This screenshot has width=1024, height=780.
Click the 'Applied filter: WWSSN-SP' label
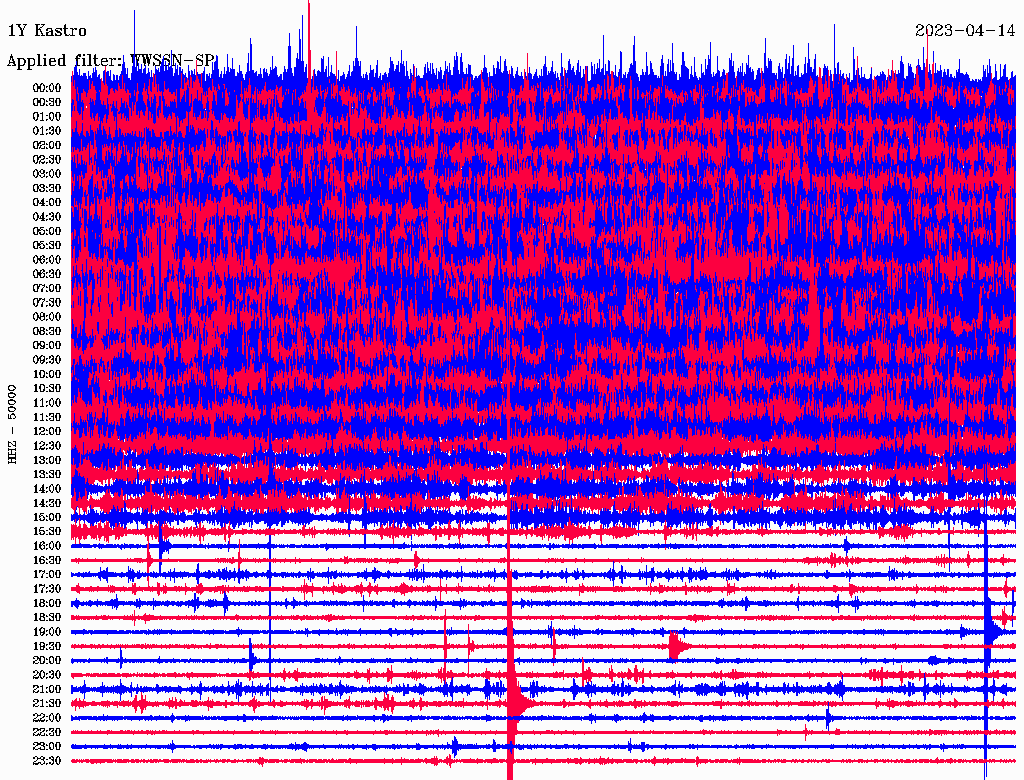(x=110, y=61)
